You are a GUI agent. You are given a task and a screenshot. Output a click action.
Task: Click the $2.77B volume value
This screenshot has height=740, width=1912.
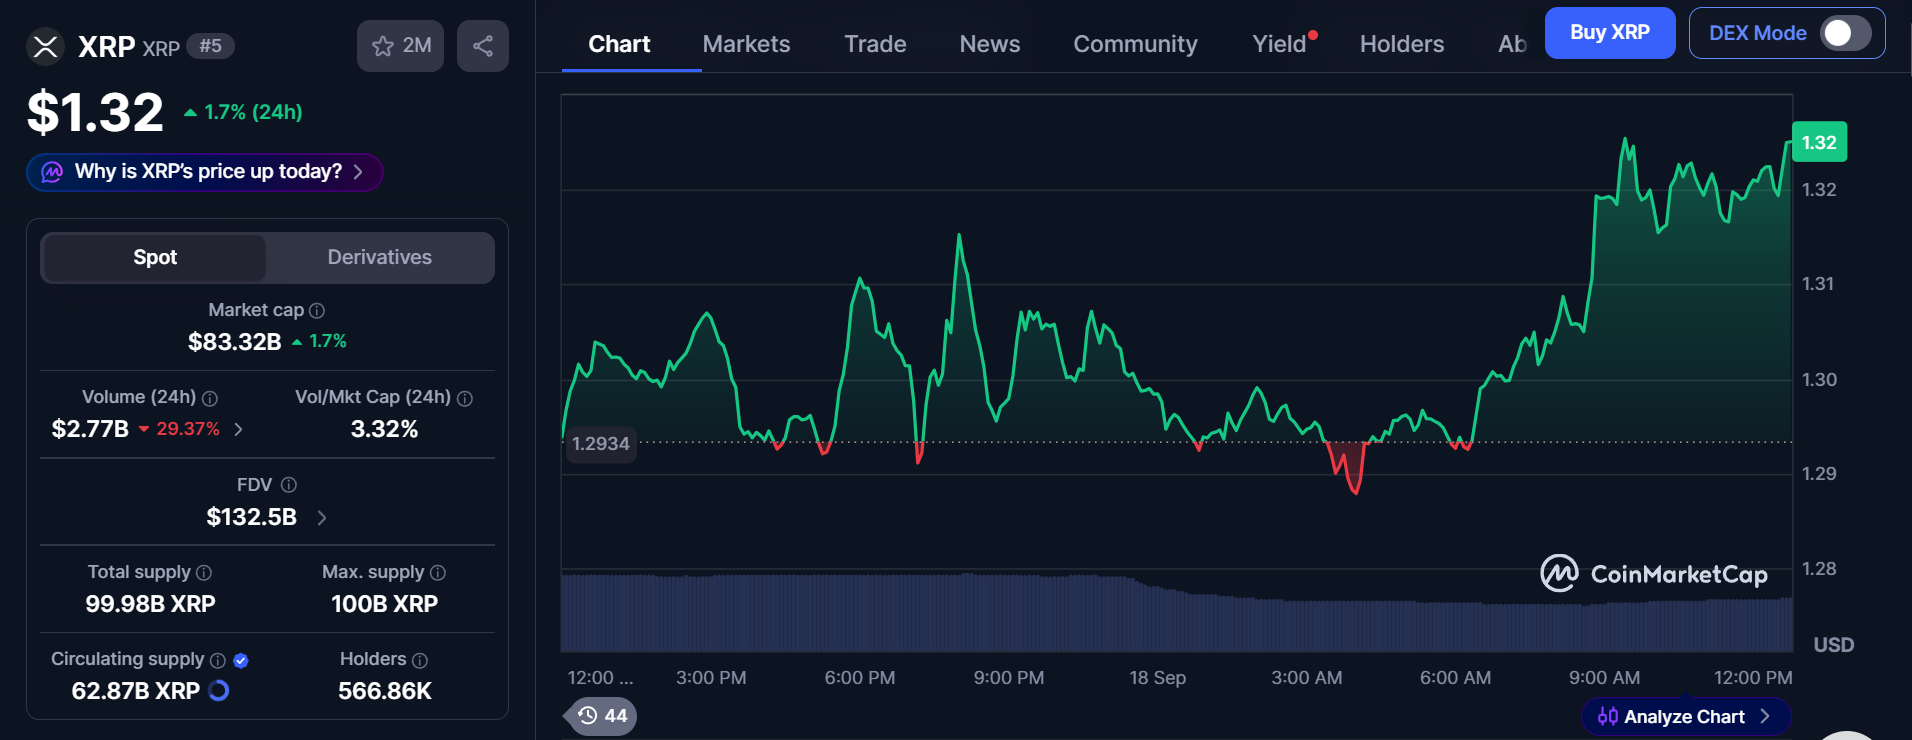point(90,429)
